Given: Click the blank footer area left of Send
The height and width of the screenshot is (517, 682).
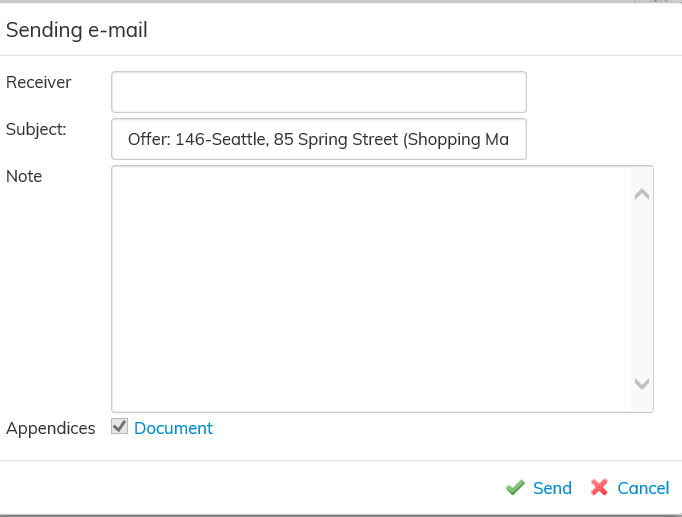Looking at the screenshot, I should [250, 488].
